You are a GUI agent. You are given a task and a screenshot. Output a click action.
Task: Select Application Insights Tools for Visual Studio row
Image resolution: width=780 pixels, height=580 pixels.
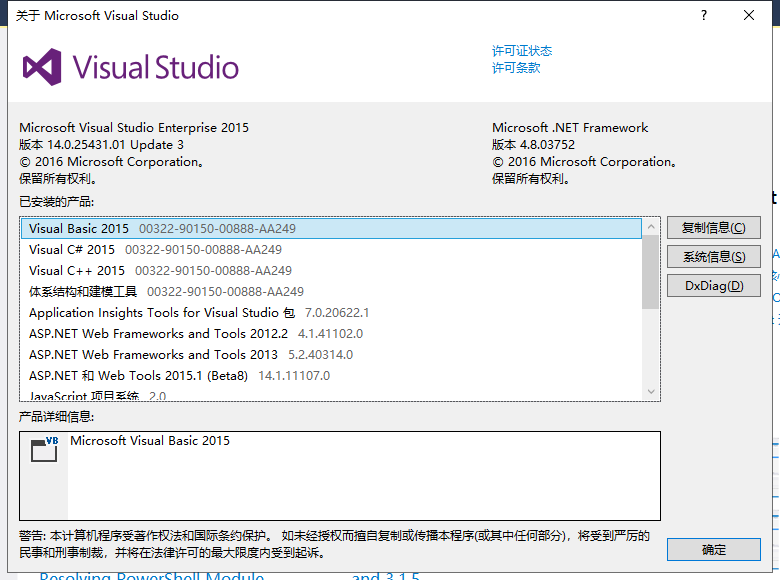(331, 312)
